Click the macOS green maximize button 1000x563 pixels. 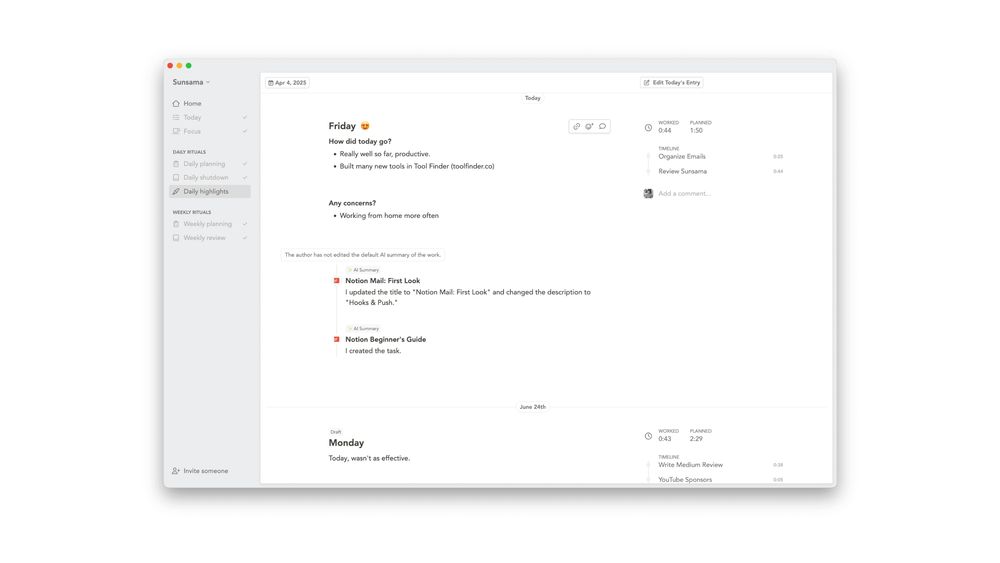tap(189, 66)
